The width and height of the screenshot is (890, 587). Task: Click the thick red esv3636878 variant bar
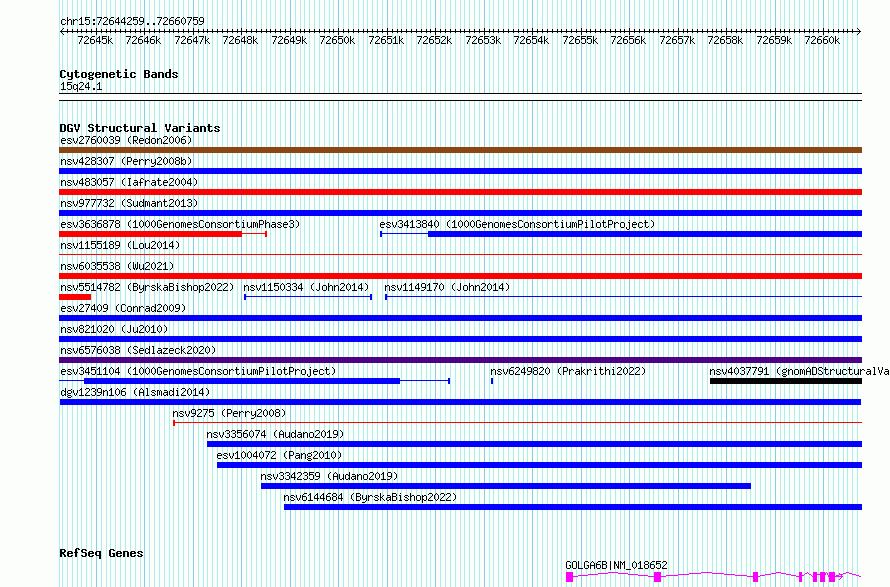[x=150, y=234]
